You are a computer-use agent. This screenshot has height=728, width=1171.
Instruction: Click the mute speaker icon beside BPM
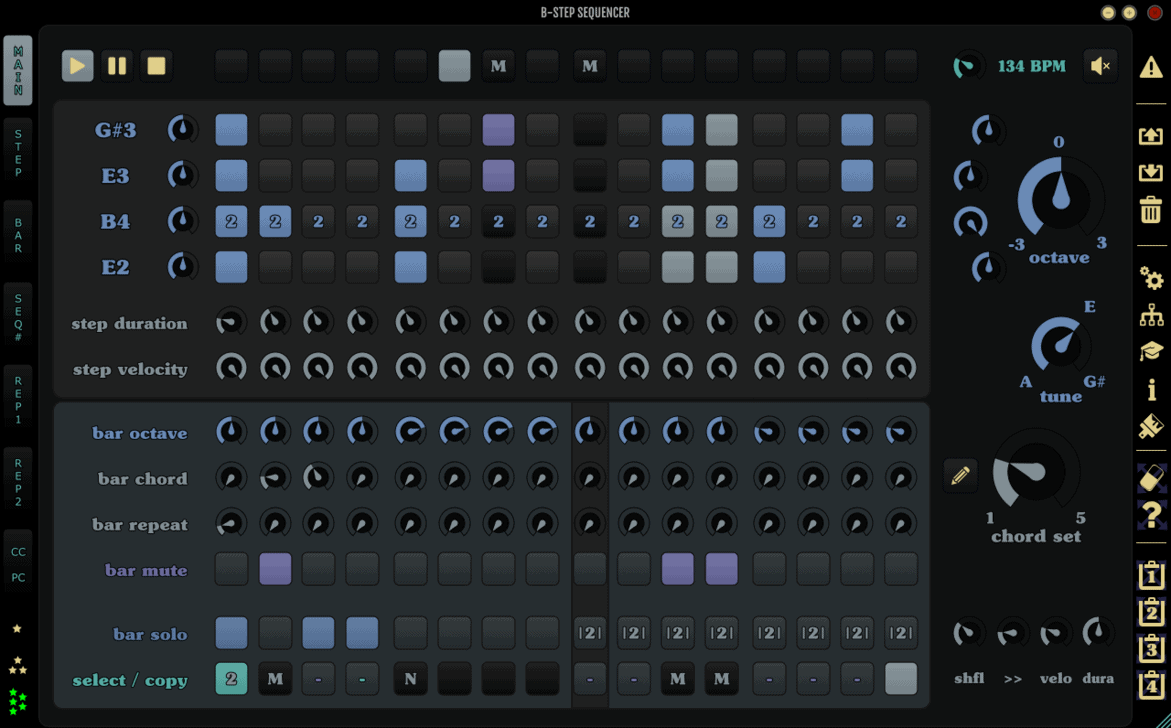tap(1101, 66)
